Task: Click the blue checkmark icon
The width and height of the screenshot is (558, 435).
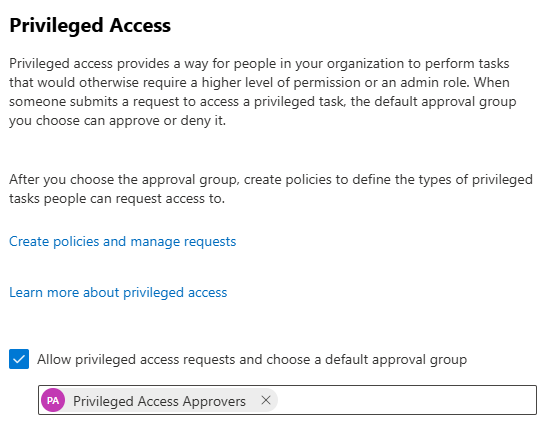Action: pyautogui.click(x=19, y=359)
